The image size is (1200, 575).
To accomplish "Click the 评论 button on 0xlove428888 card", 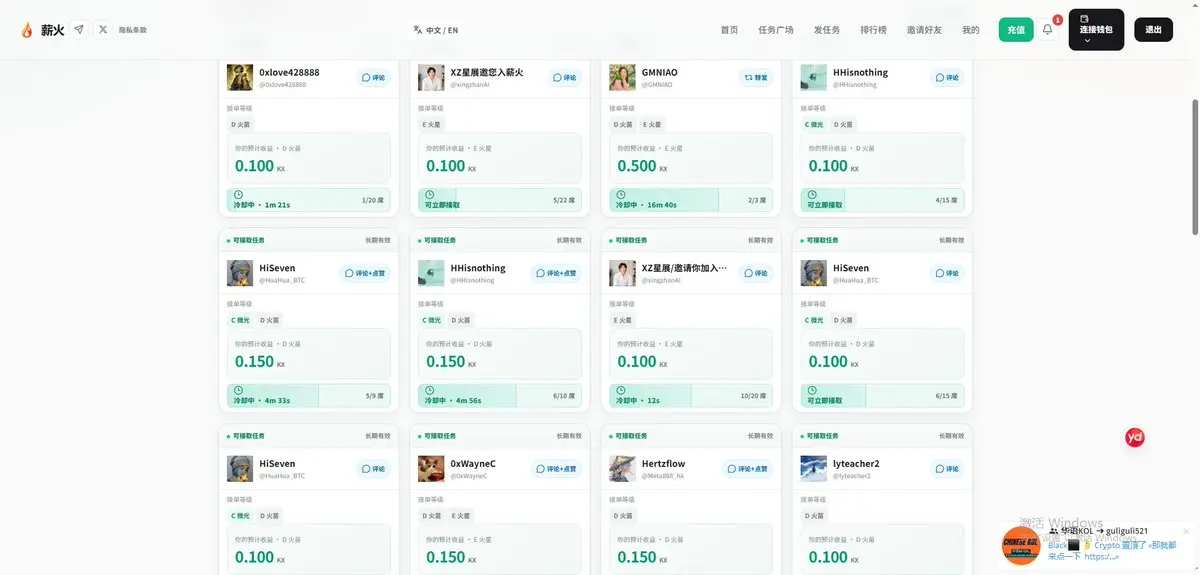I will [374, 77].
